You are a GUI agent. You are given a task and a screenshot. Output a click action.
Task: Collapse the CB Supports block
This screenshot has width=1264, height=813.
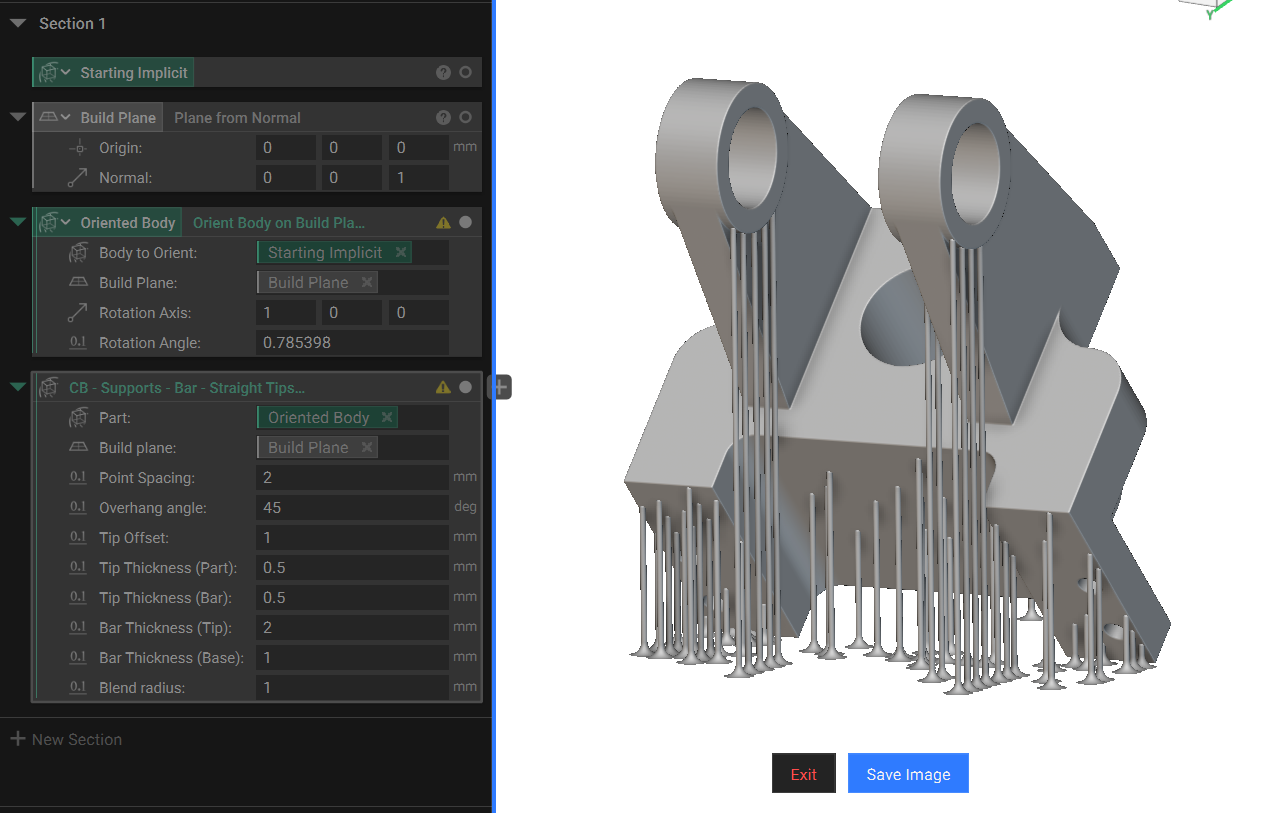point(17,387)
